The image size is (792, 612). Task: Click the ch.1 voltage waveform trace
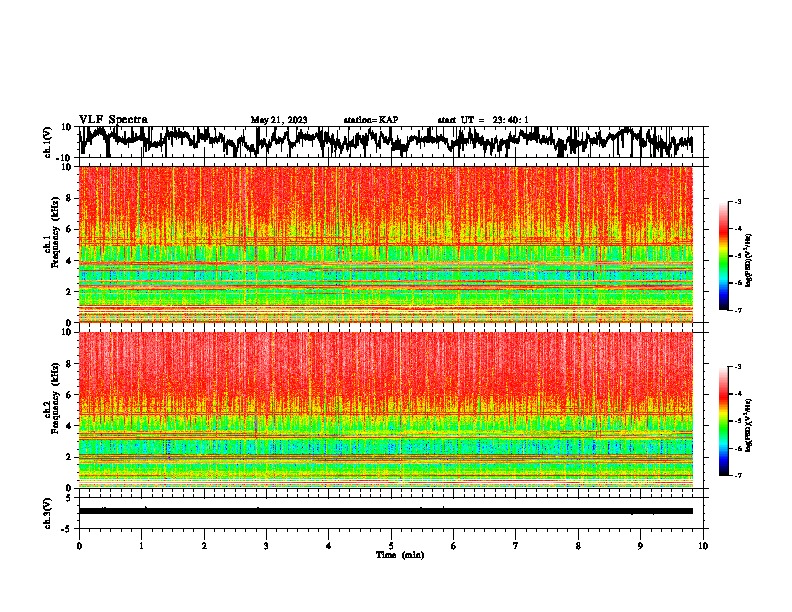(x=385, y=142)
